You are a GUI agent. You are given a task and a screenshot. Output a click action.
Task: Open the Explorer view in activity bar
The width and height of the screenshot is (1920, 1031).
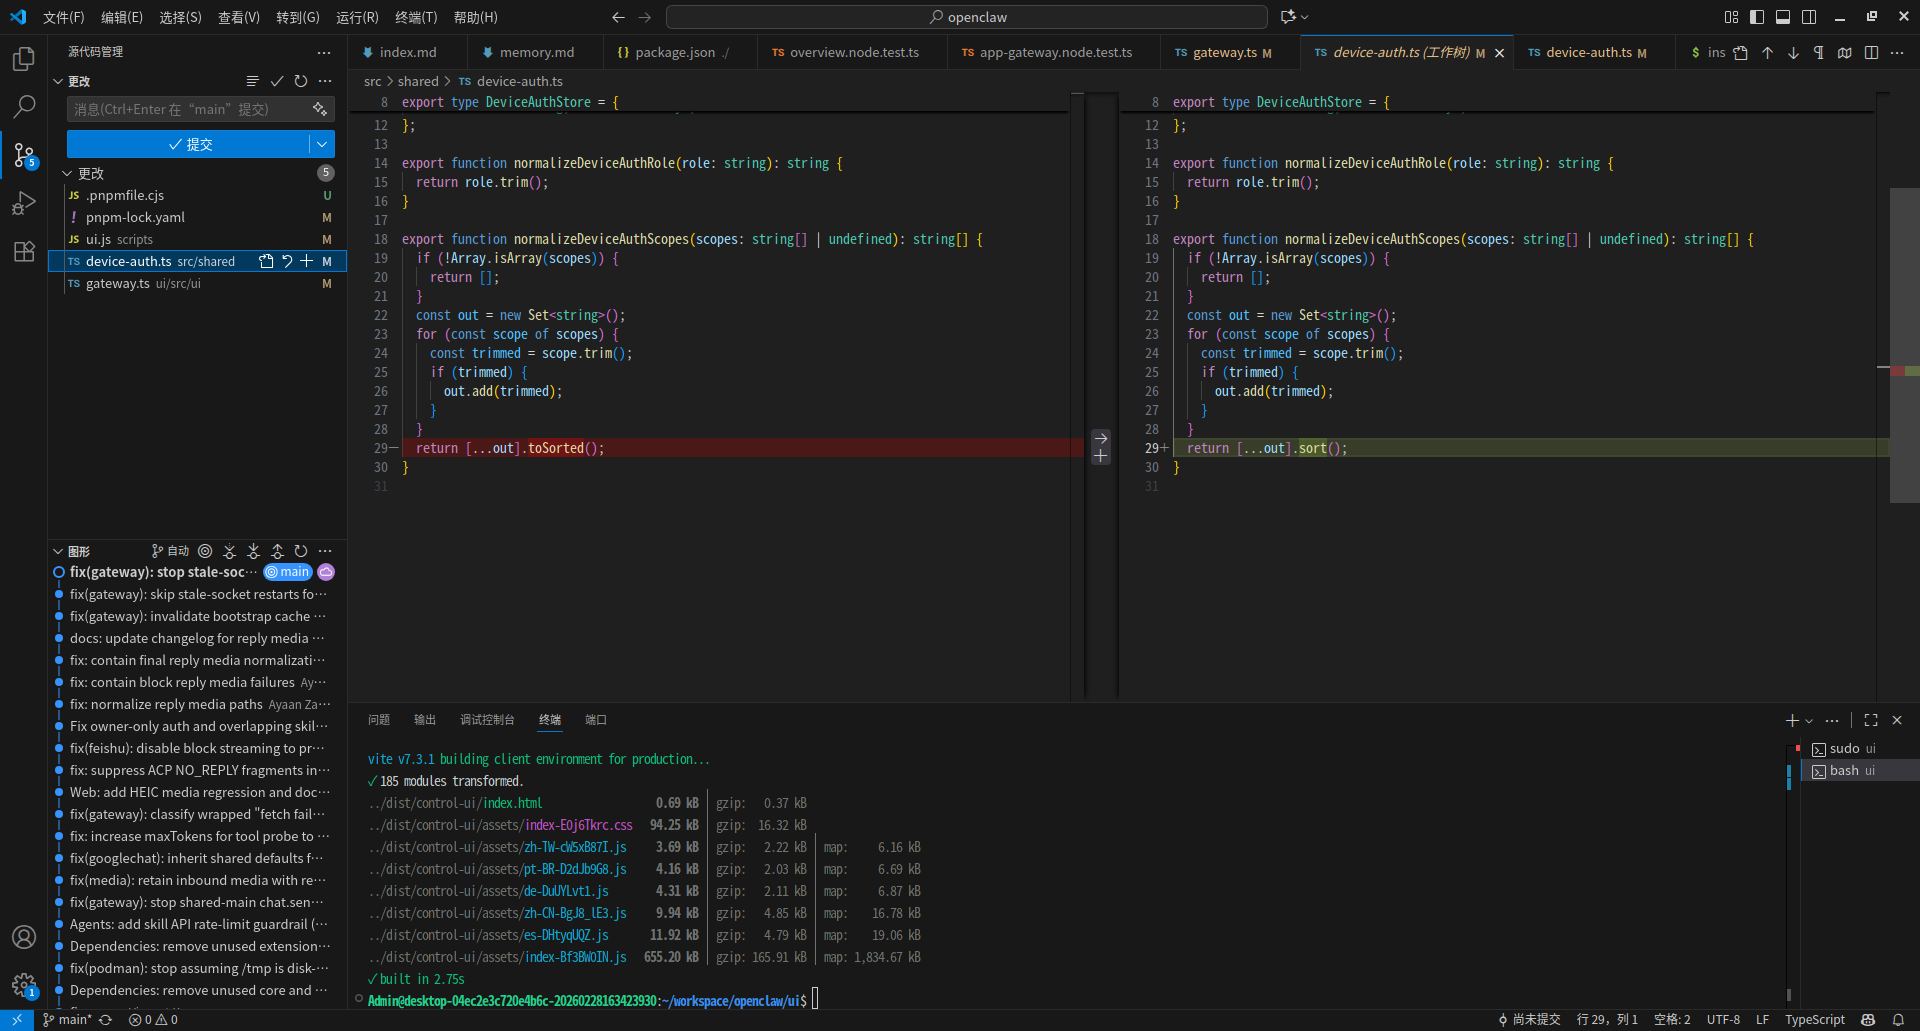click(x=24, y=59)
